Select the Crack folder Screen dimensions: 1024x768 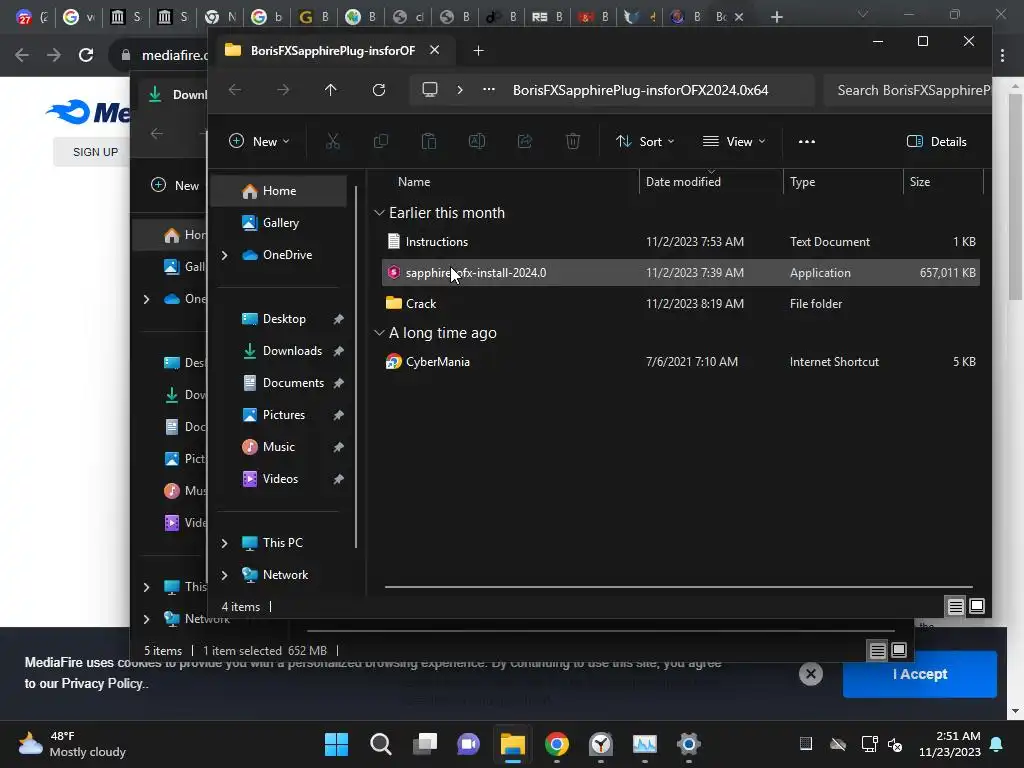tap(680, 304)
